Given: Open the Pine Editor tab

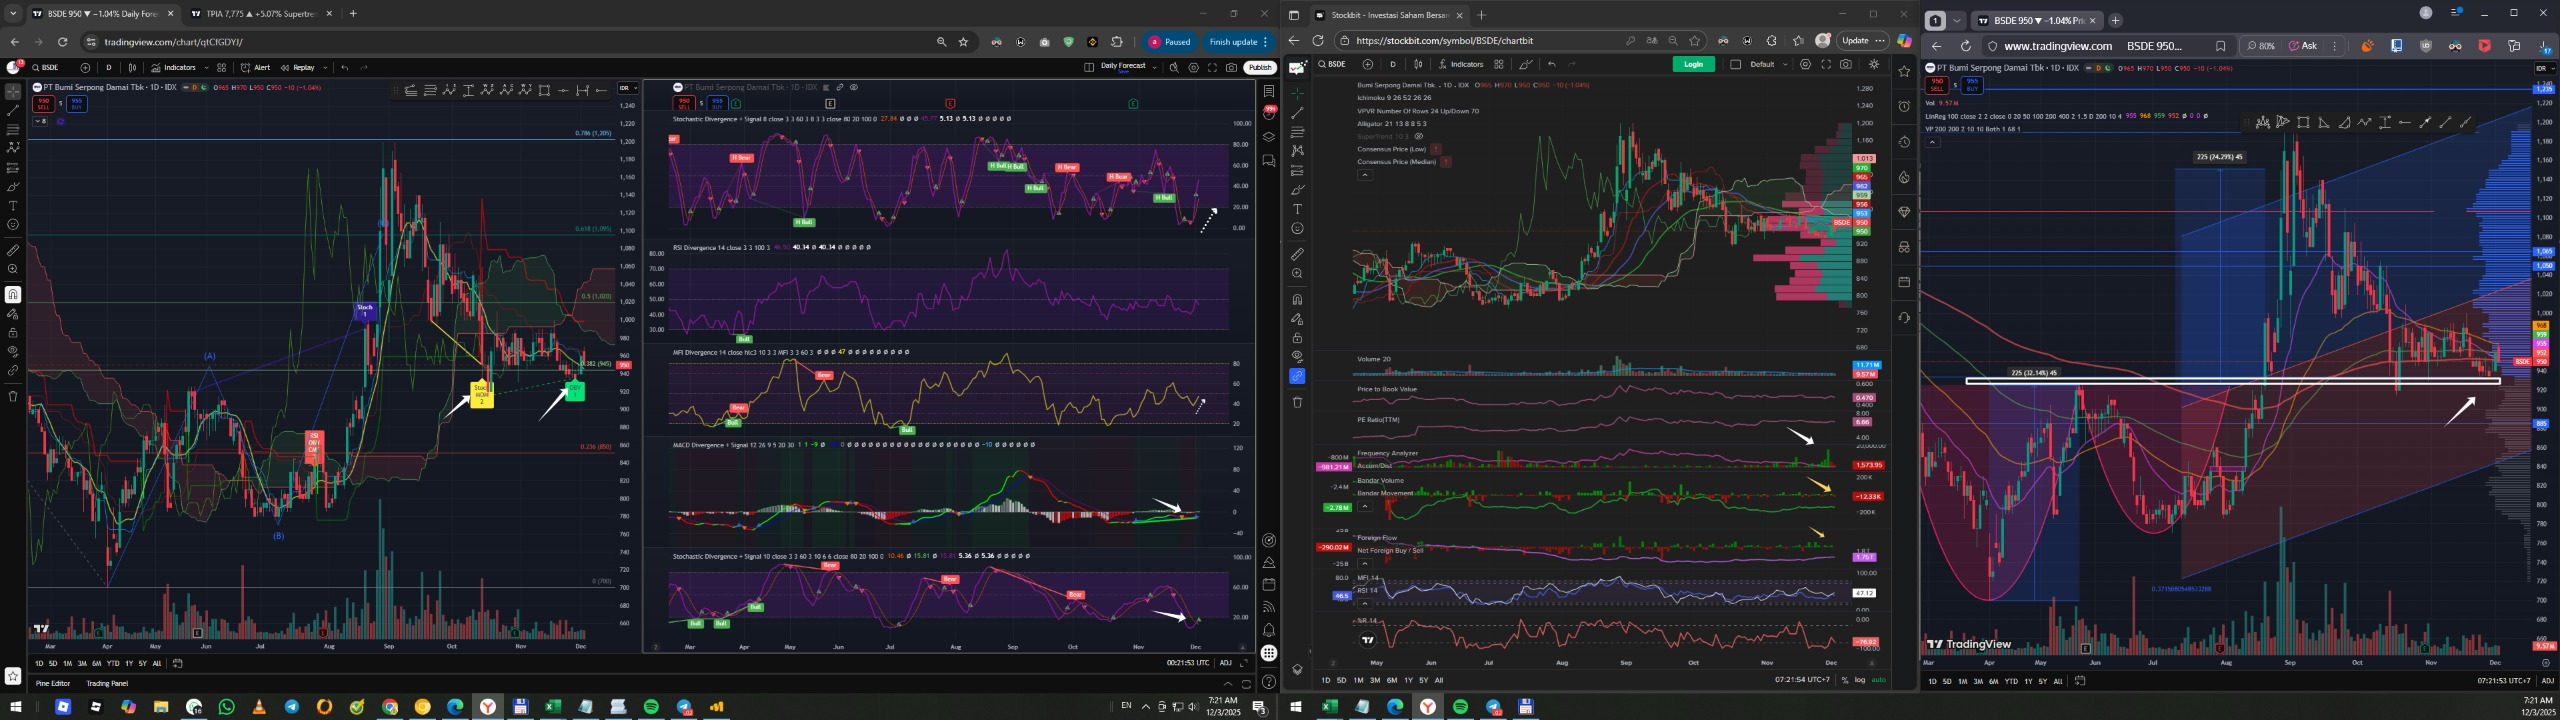Looking at the screenshot, I should 53,684.
